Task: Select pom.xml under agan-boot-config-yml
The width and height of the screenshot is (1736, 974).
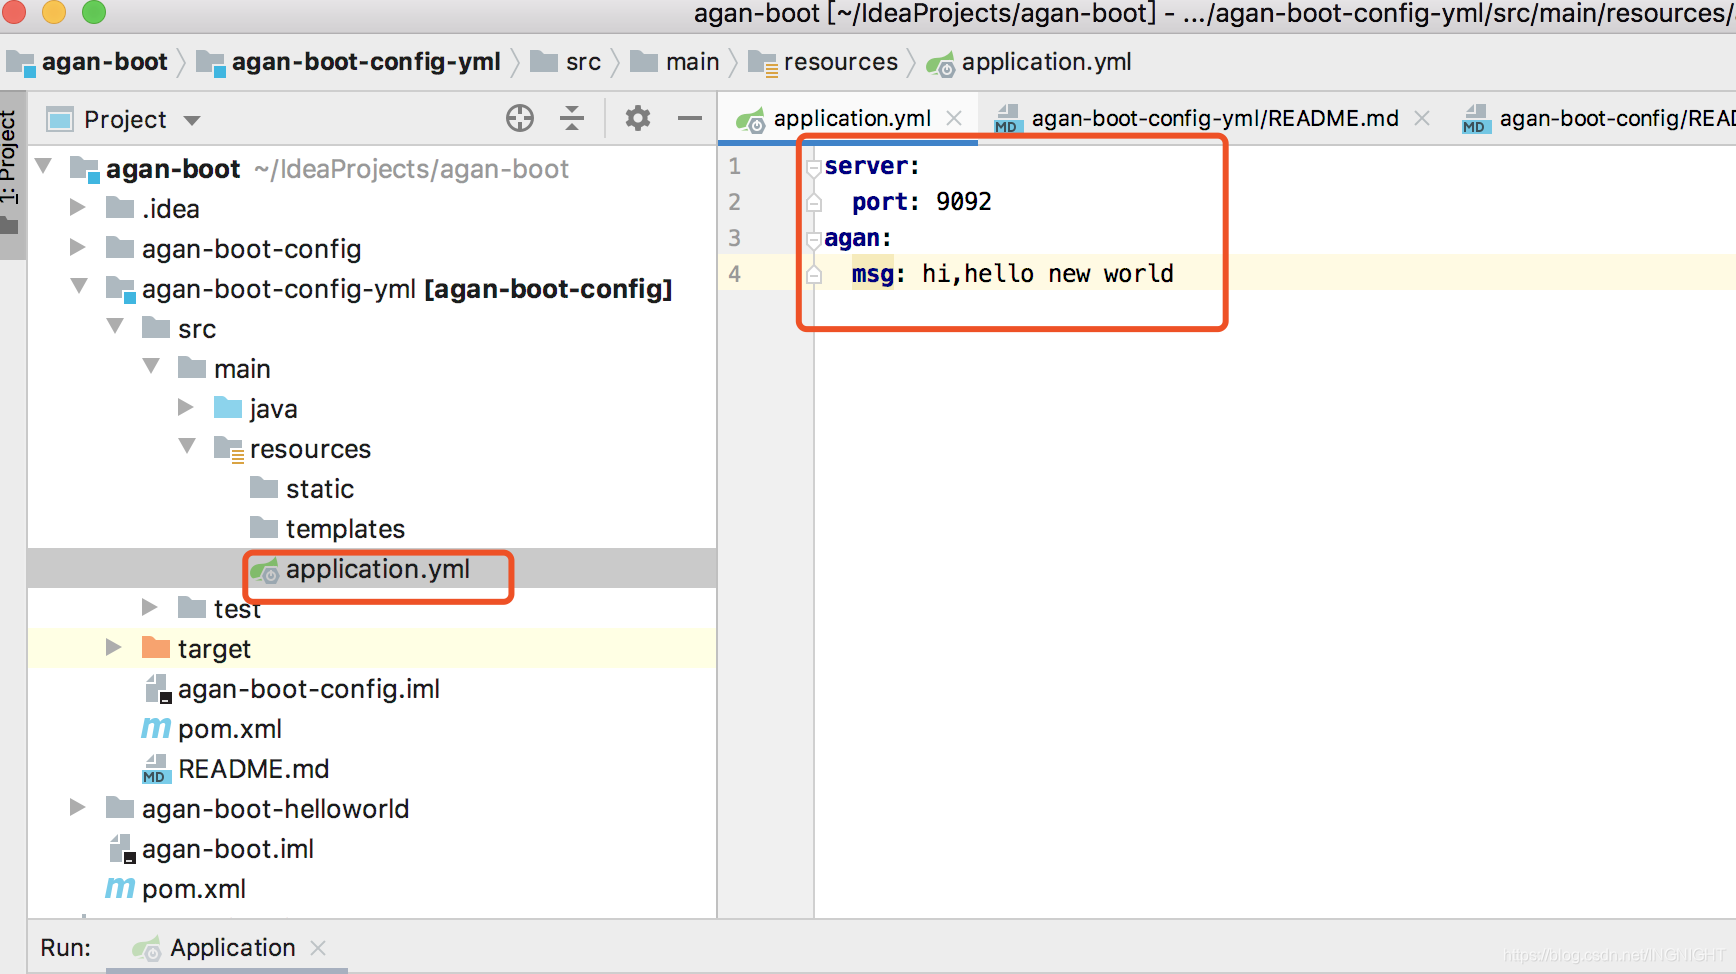Action: click(x=229, y=729)
